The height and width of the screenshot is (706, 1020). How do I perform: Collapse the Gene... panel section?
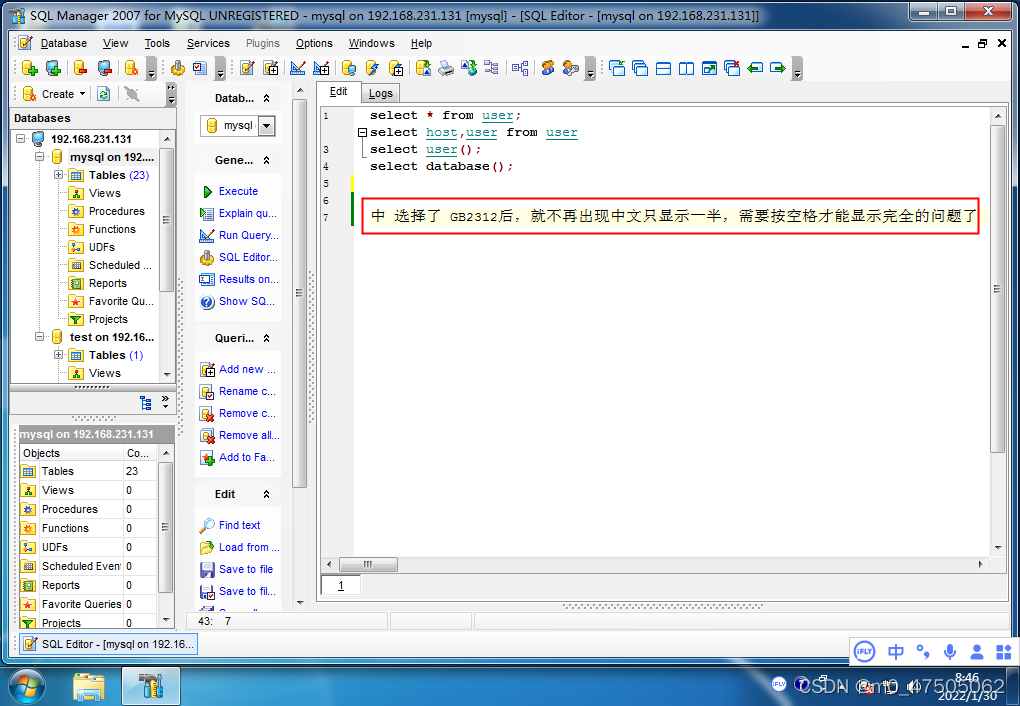(x=266, y=160)
